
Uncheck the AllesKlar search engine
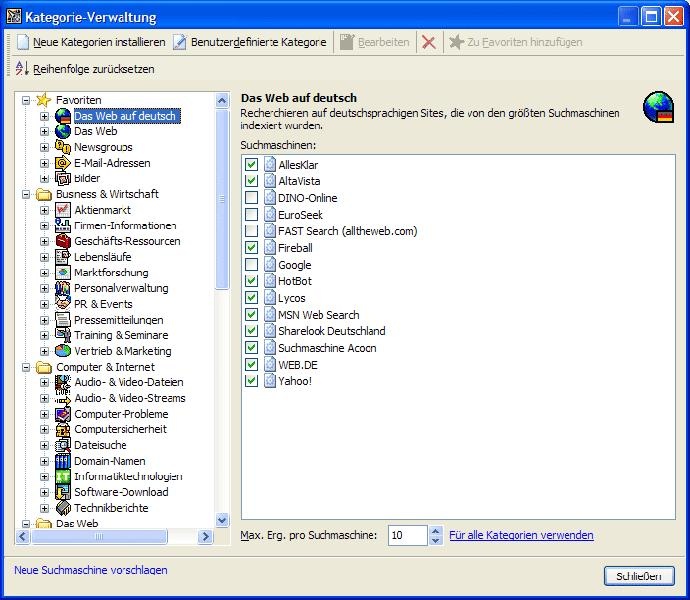[251, 165]
